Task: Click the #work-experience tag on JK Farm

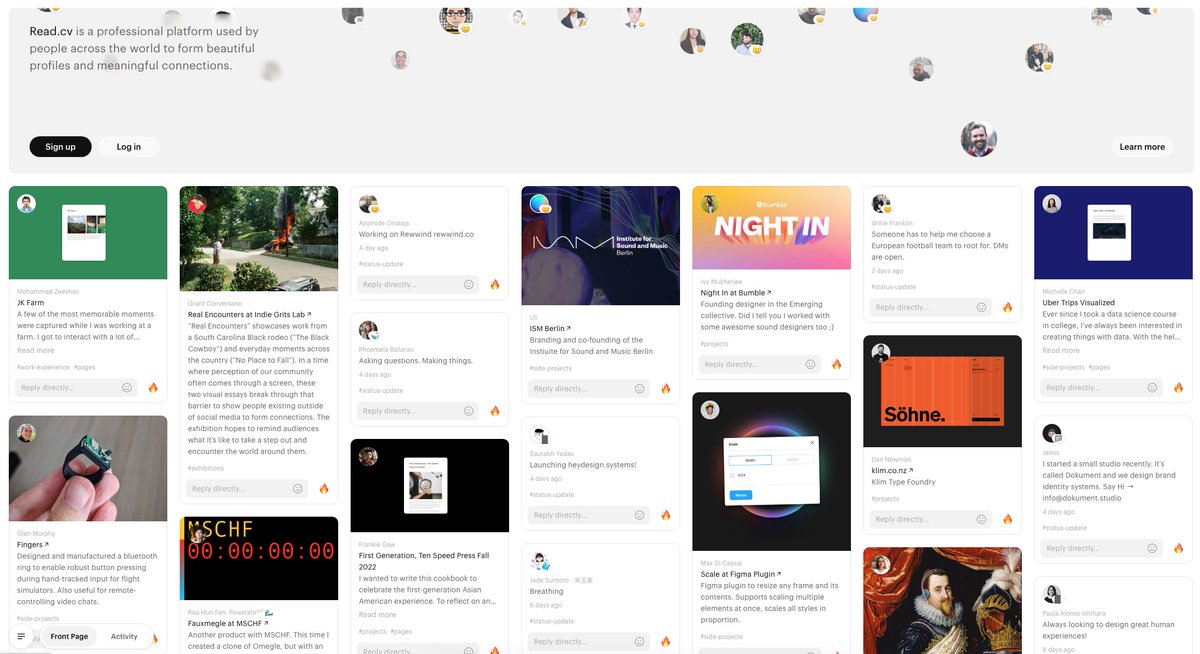Action: 43,367
